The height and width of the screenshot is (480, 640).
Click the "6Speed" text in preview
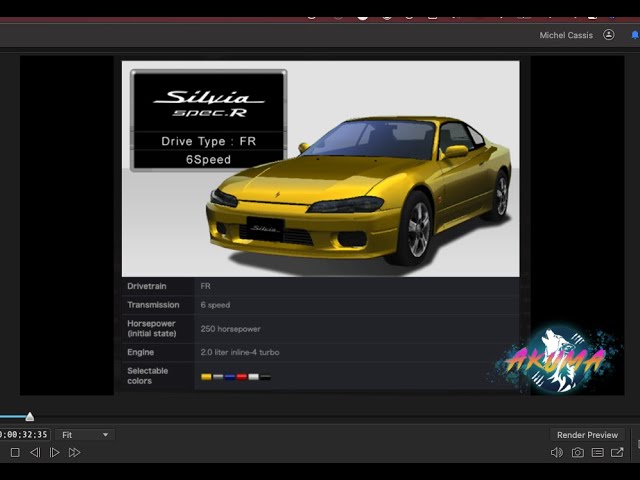coord(209,160)
